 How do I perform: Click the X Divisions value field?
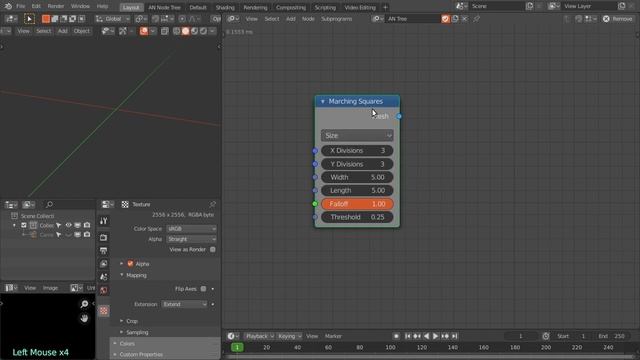pyautogui.click(x=357, y=151)
